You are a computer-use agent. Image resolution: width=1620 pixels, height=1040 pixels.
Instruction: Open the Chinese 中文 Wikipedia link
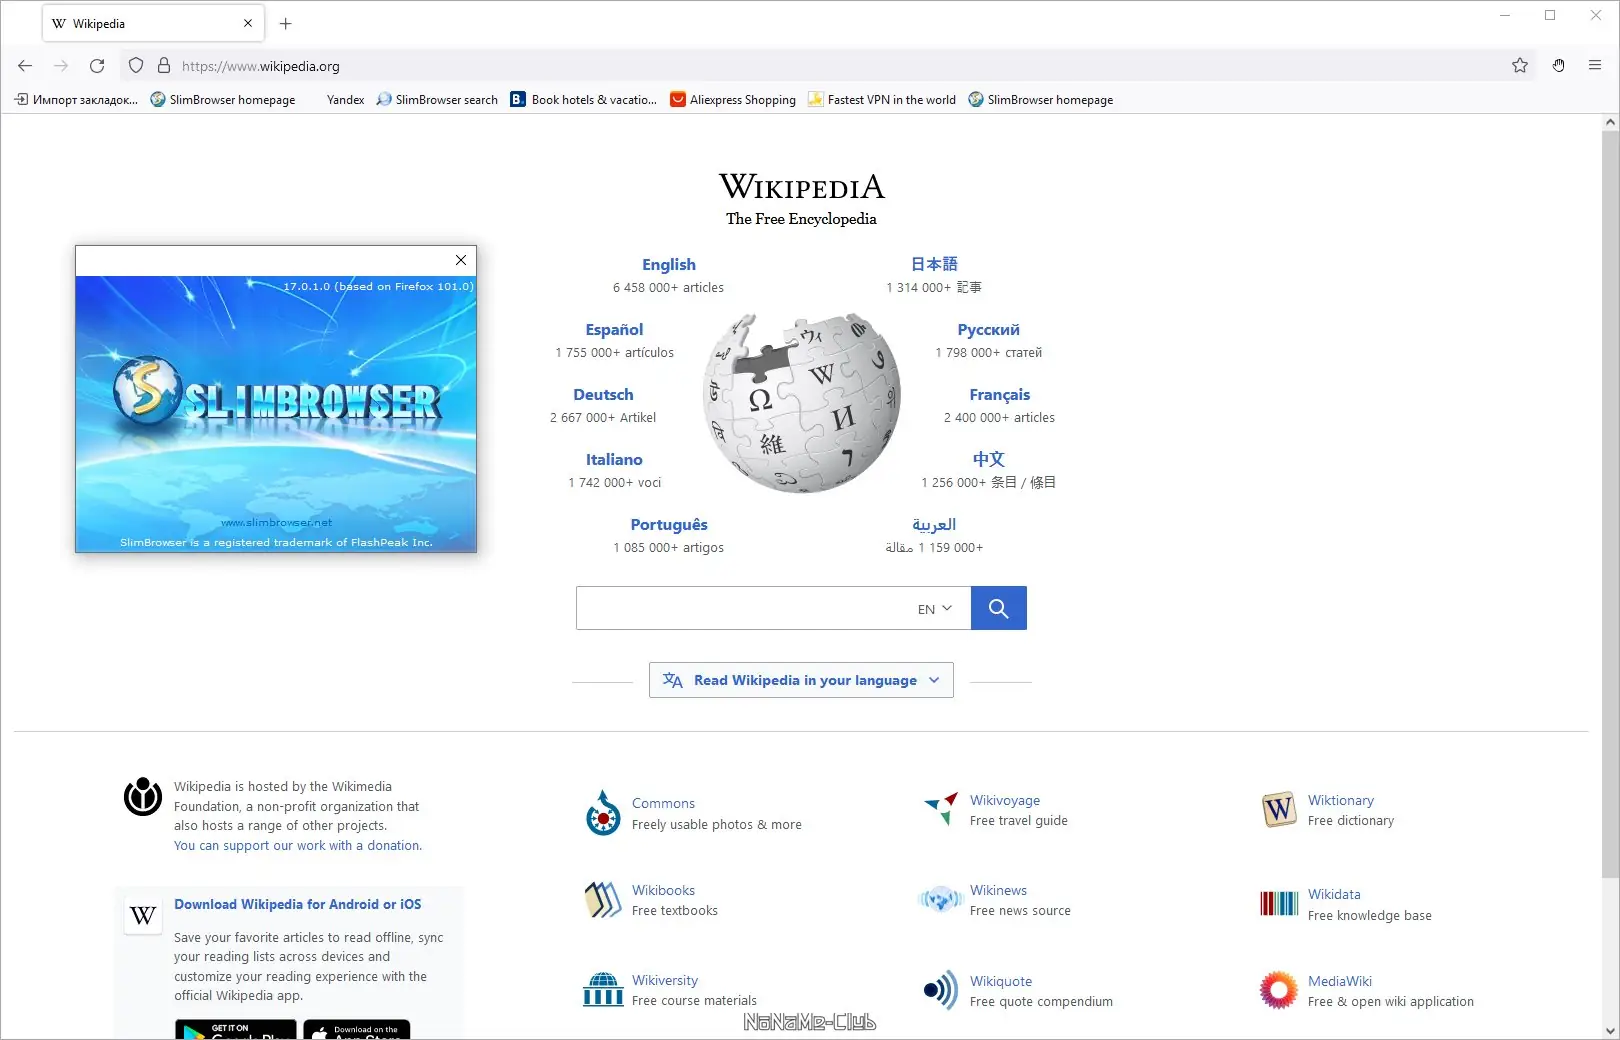click(988, 459)
